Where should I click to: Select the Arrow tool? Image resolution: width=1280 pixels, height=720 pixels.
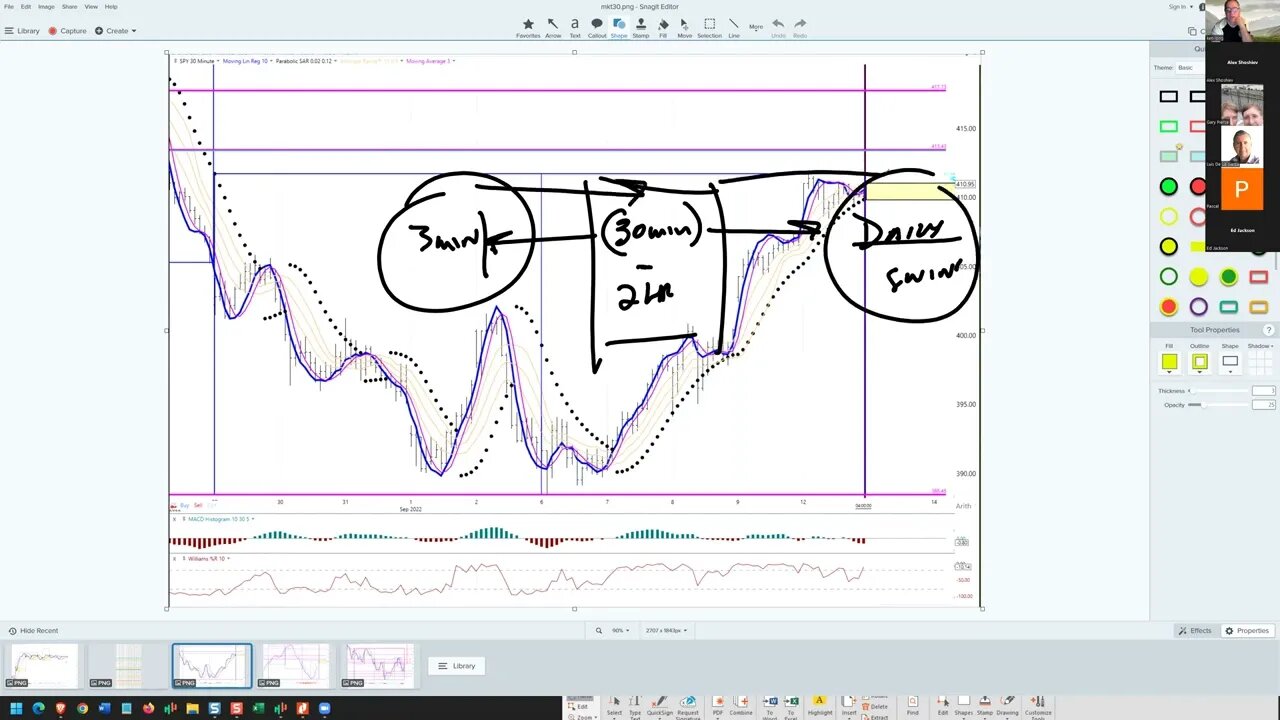tap(553, 28)
